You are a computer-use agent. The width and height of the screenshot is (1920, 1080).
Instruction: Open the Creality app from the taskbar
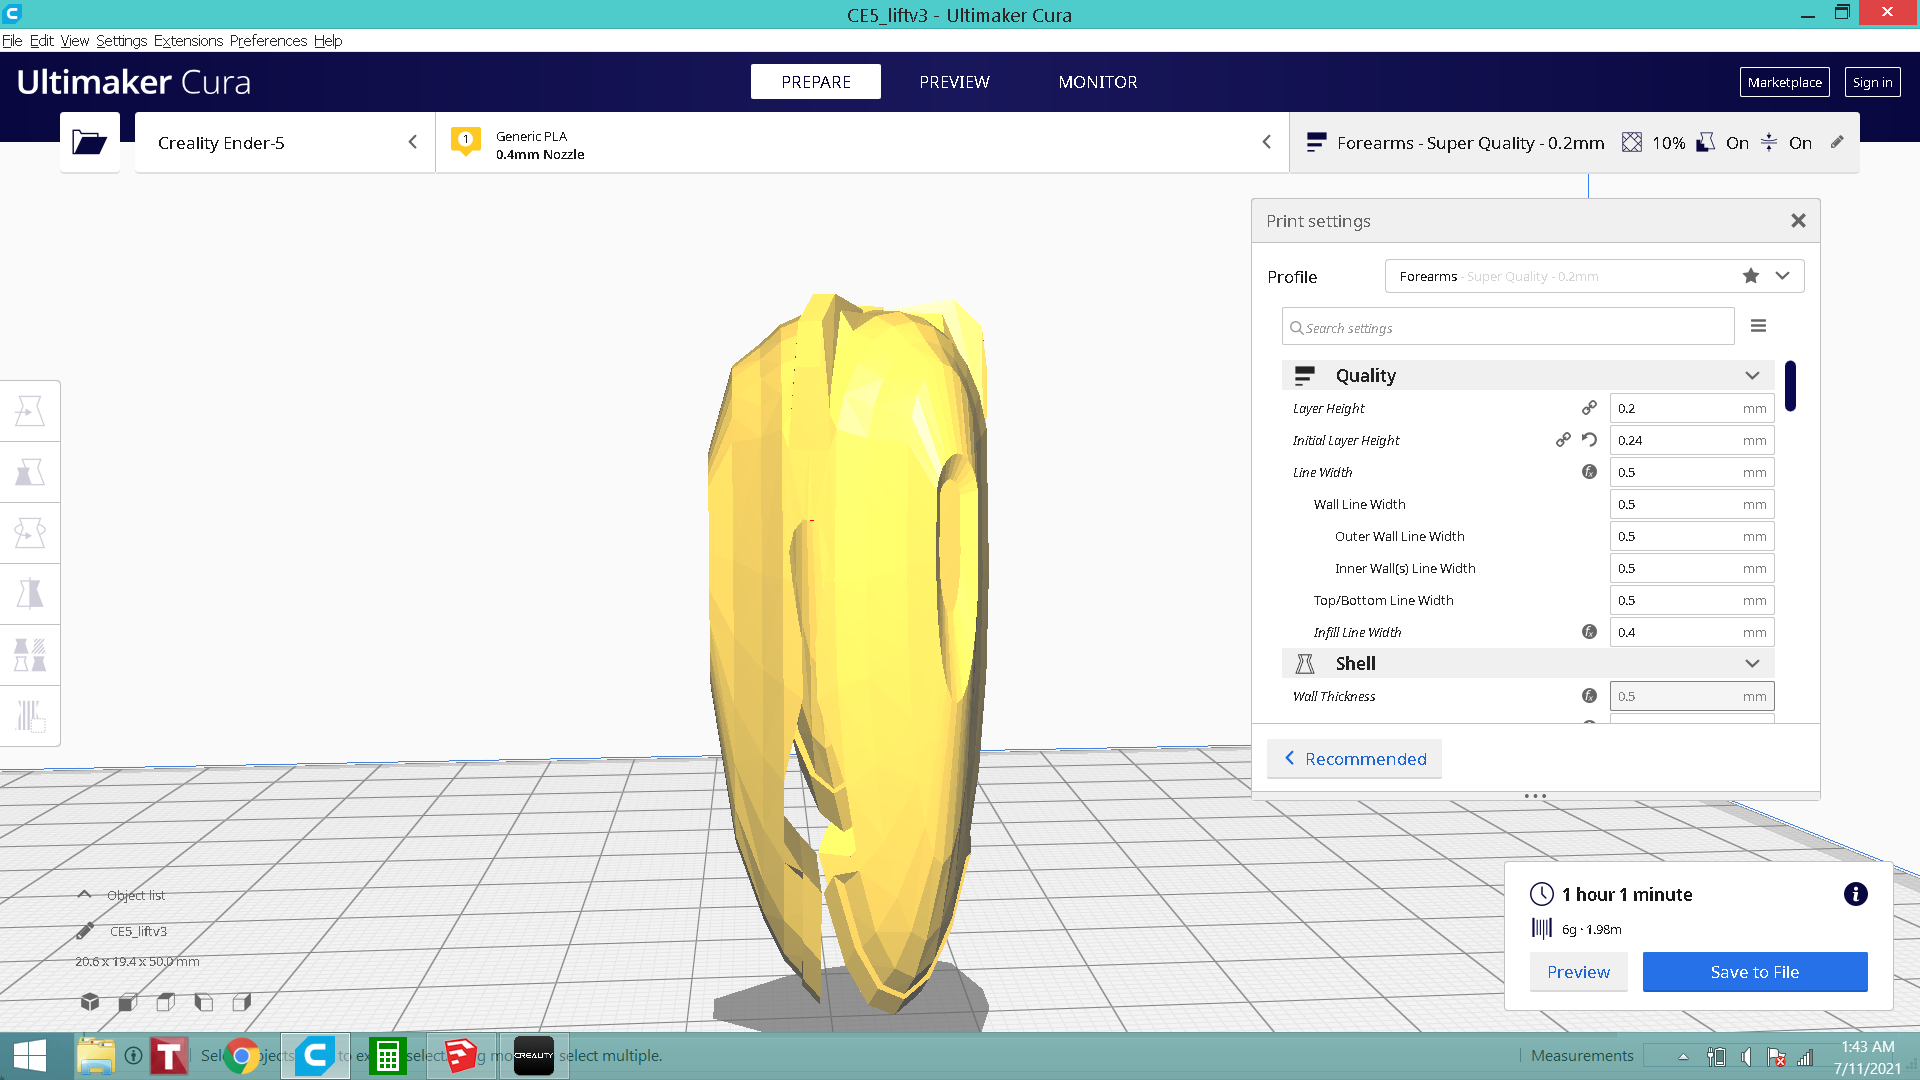533,1056
